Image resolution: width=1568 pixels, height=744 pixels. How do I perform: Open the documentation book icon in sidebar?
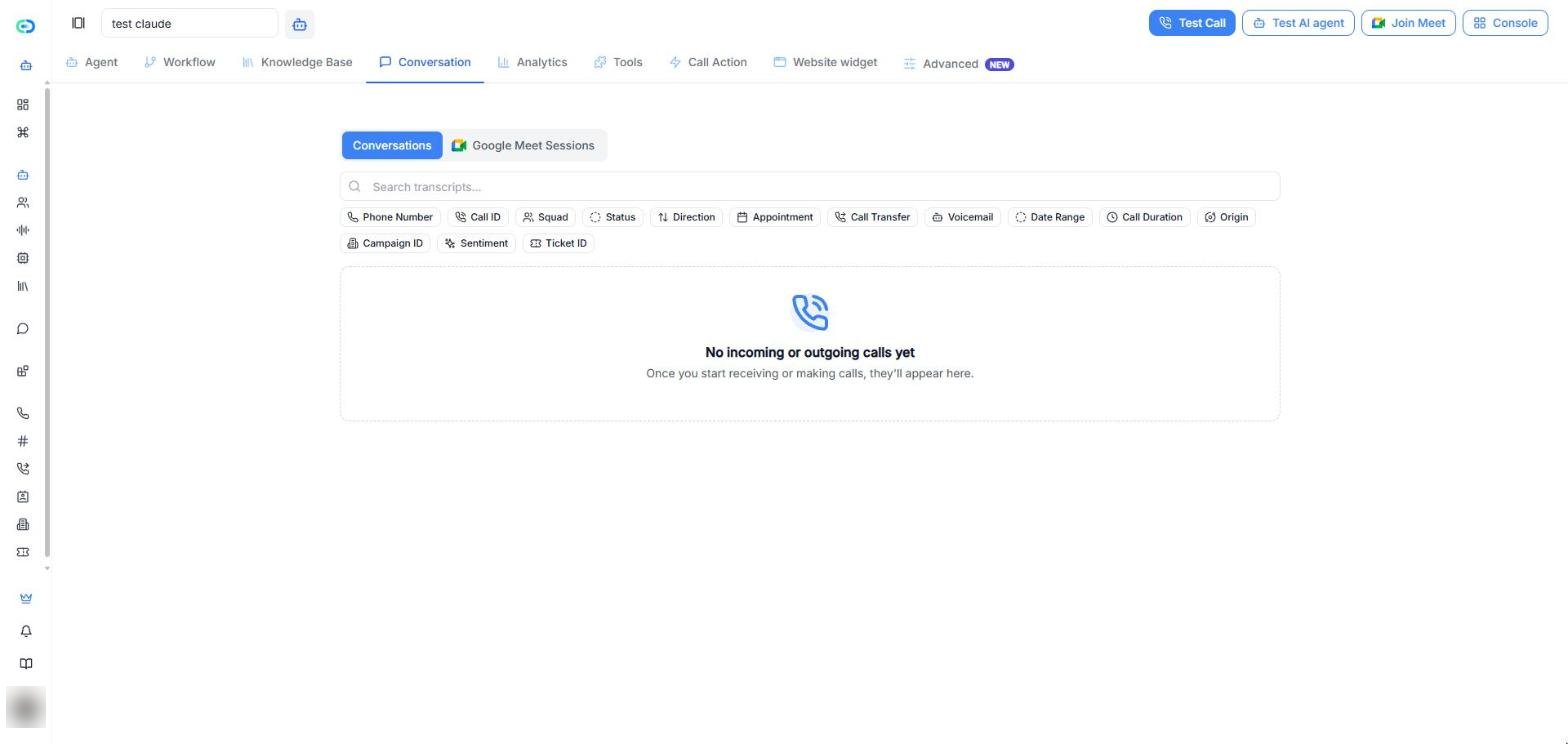(26, 664)
